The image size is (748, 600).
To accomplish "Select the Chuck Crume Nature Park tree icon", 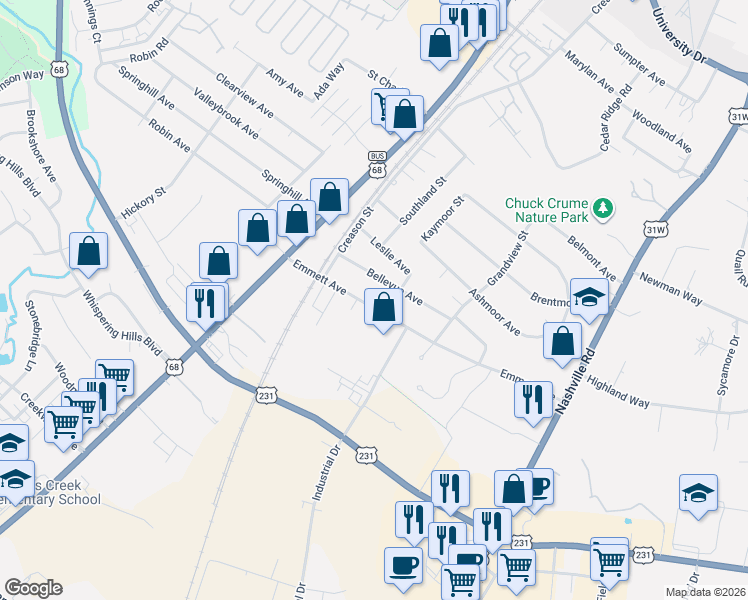I will pyautogui.click(x=603, y=208).
